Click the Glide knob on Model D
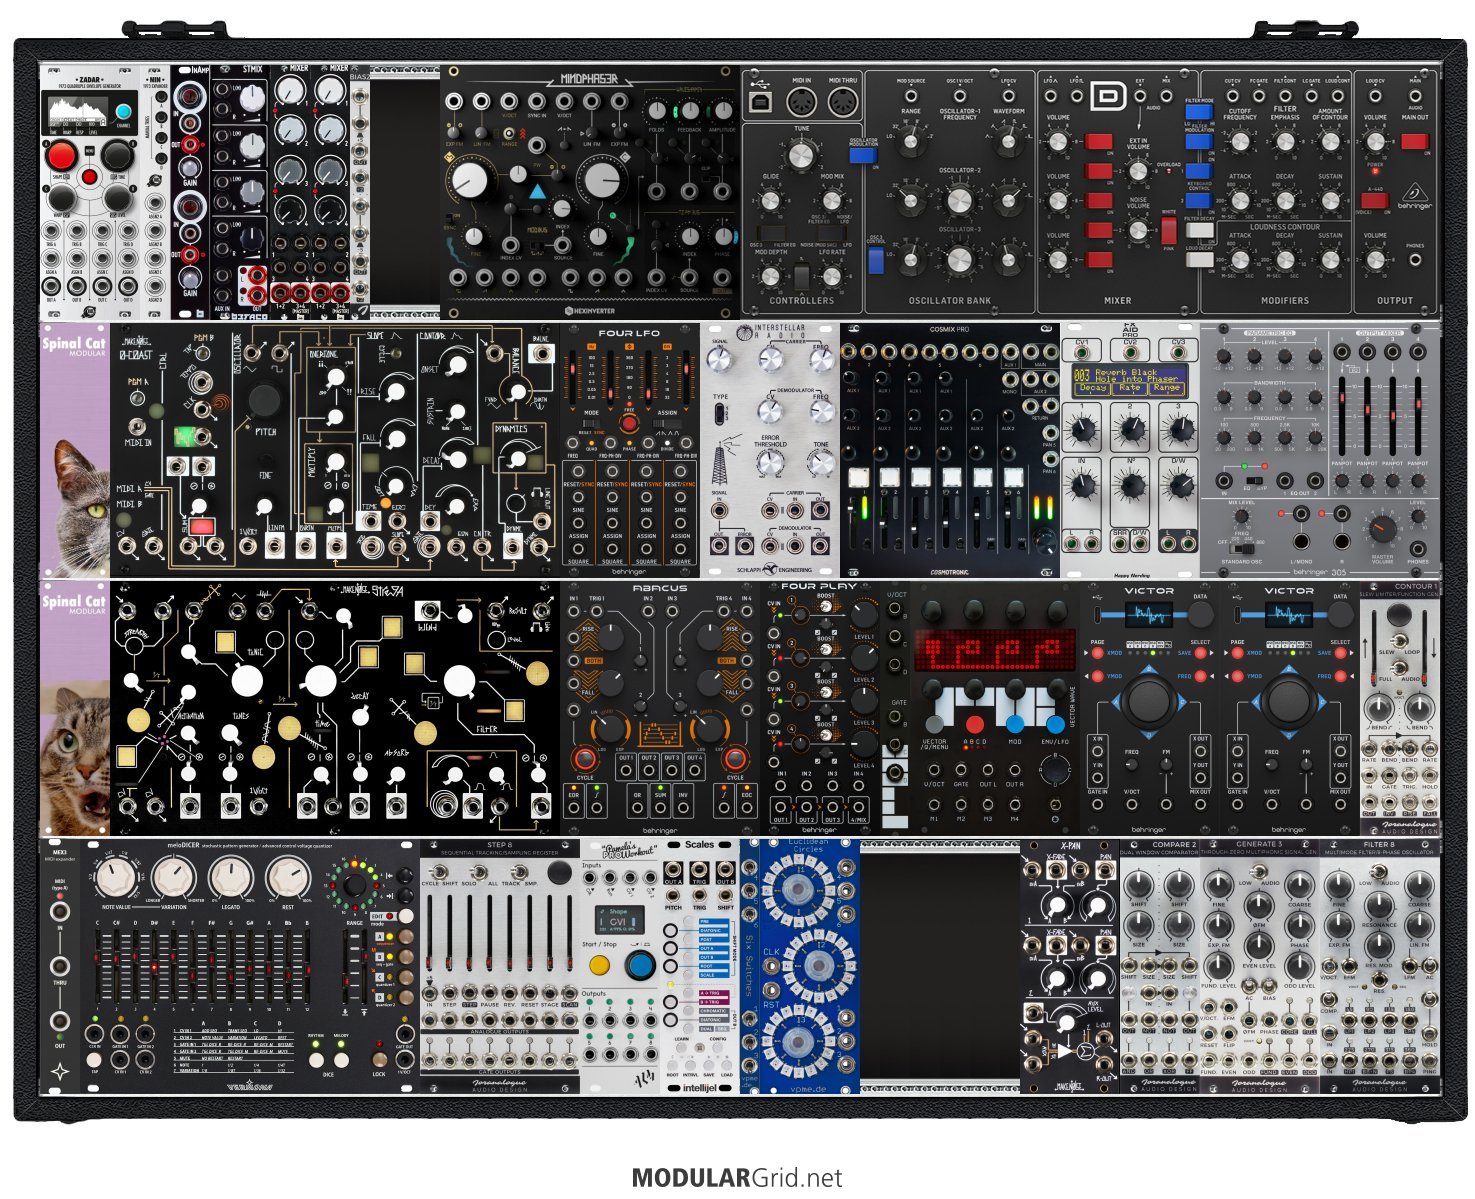 pos(770,200)
